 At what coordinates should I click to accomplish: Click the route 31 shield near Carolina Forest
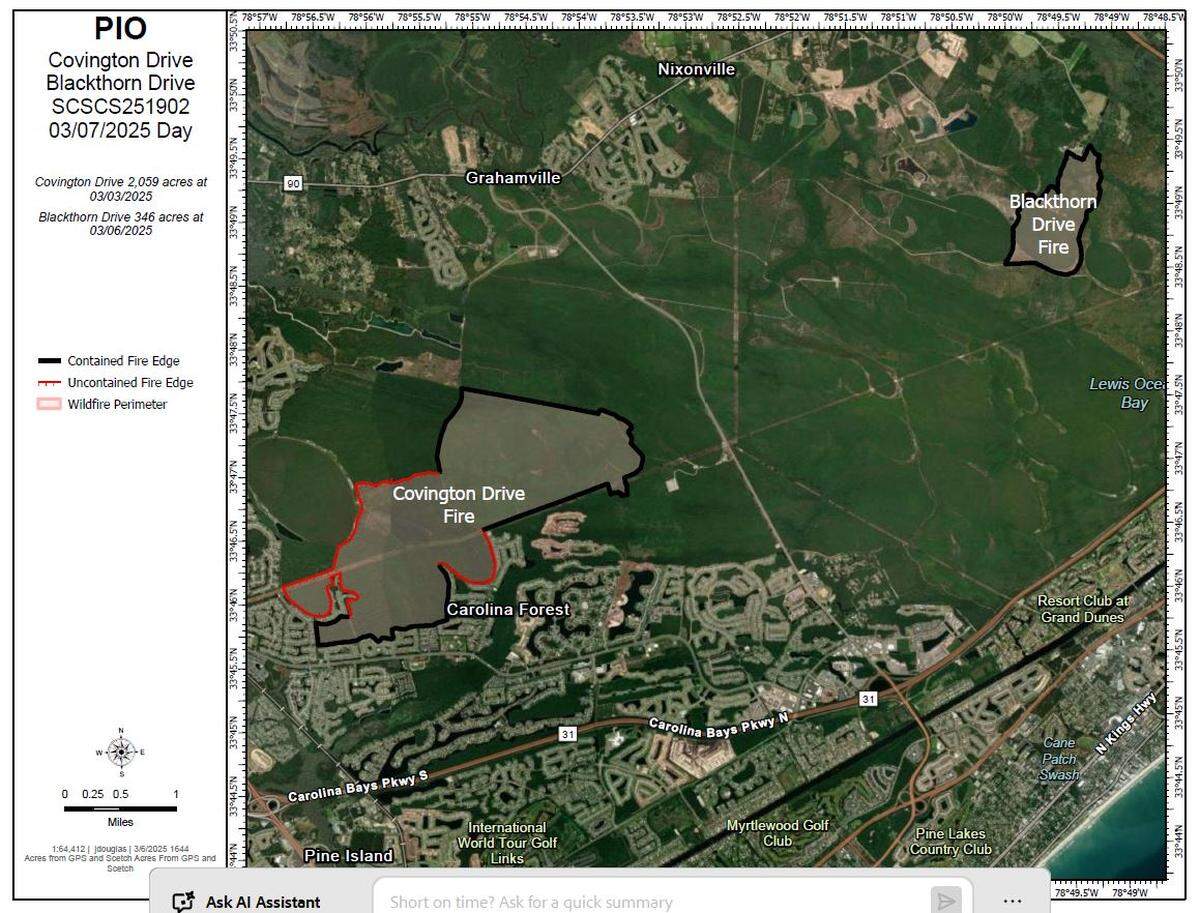pos(567,734)
